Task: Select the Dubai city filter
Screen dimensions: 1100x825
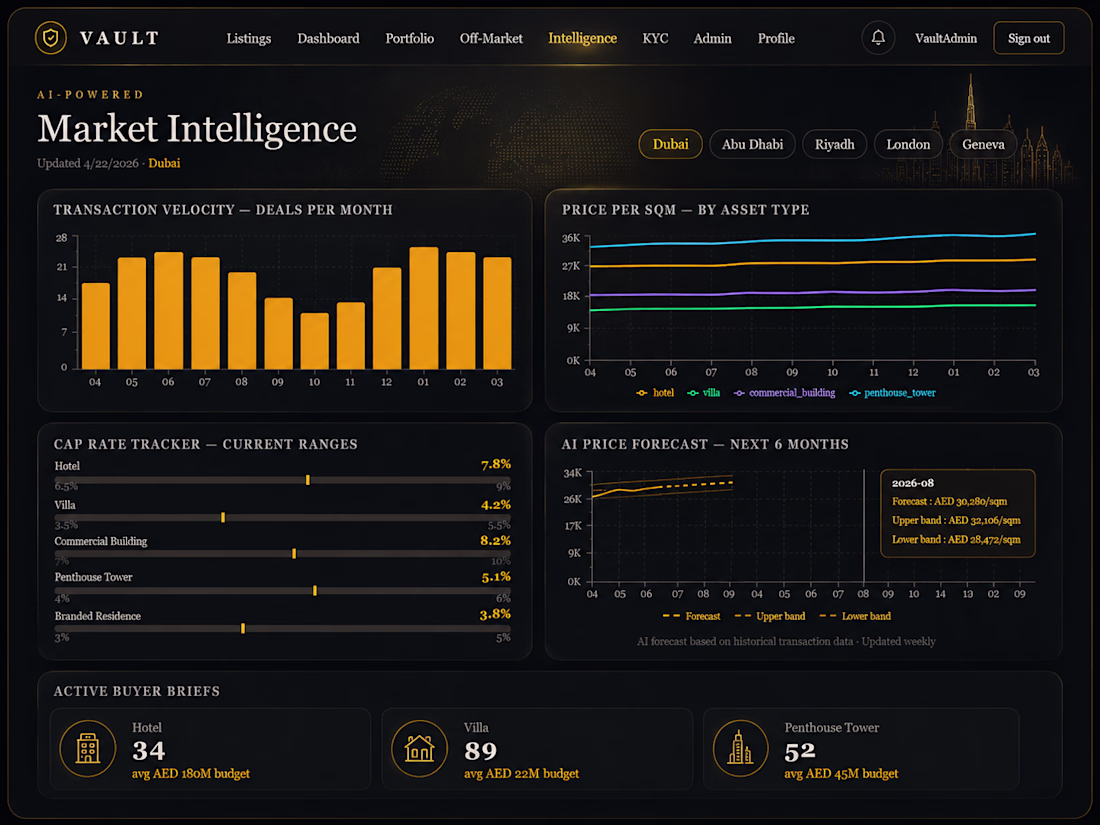Action: pyautogui.click(x=670, y=144)
